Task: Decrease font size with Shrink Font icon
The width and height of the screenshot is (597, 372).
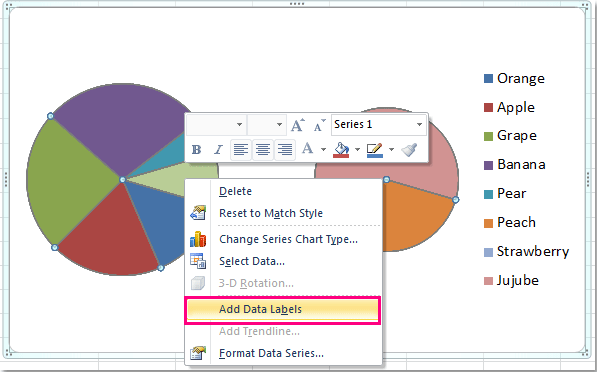Action: click(x=319, y=125)
